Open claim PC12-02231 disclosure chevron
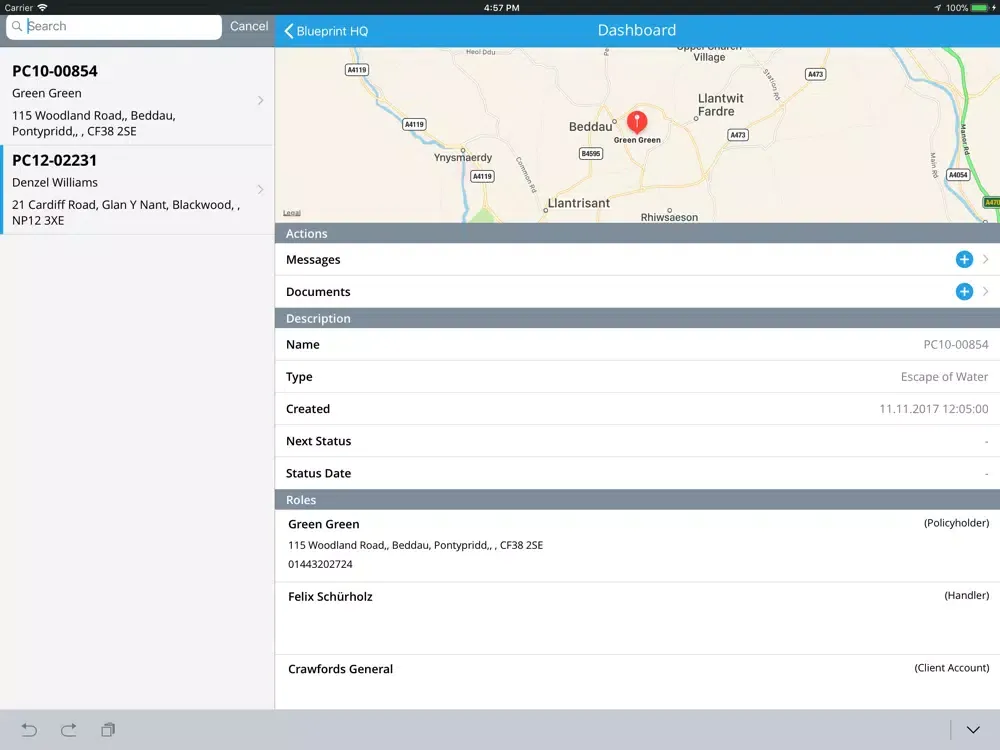This screenshot has width=1000, height=750. pyautogui.click(x=261, y=189)
